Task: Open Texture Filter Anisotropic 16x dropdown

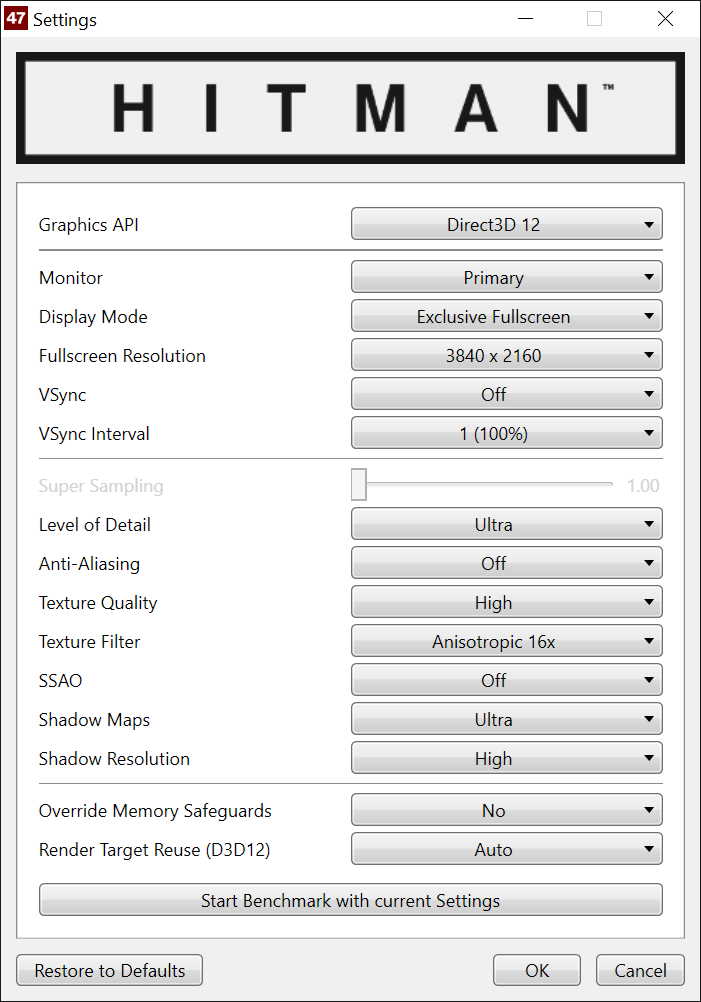Action: 506,642
